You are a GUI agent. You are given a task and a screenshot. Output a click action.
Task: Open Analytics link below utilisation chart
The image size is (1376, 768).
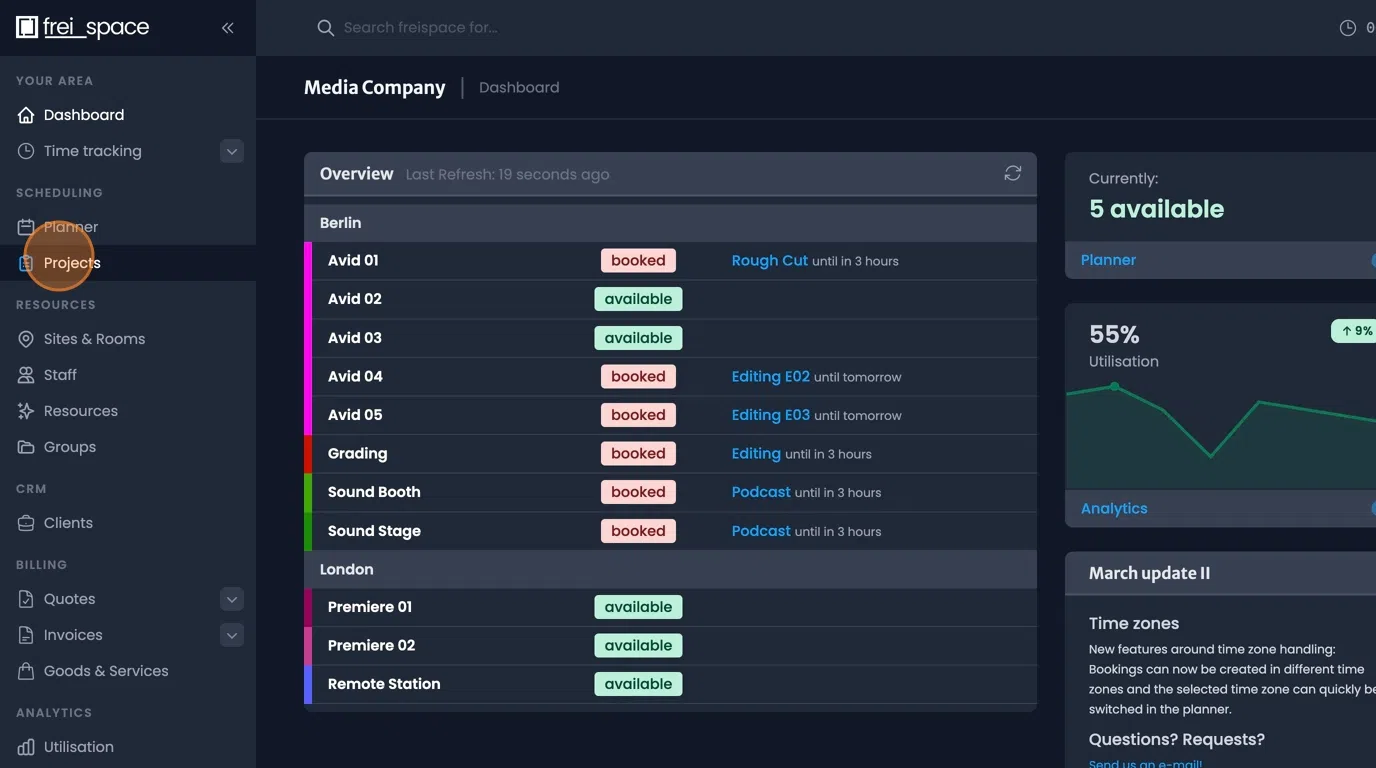pos(1114,508)
